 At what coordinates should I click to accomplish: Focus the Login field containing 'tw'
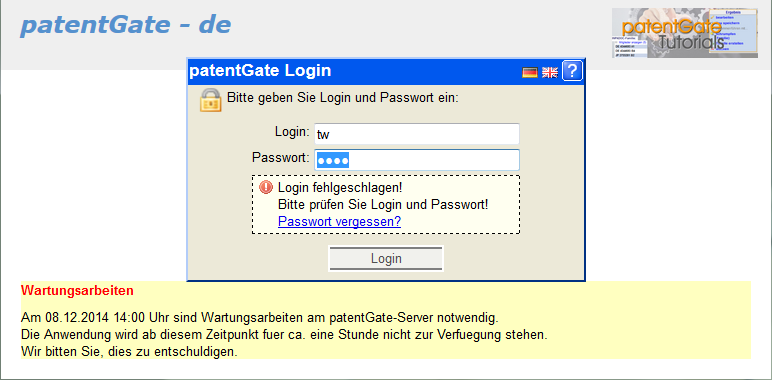click(417, 134)
